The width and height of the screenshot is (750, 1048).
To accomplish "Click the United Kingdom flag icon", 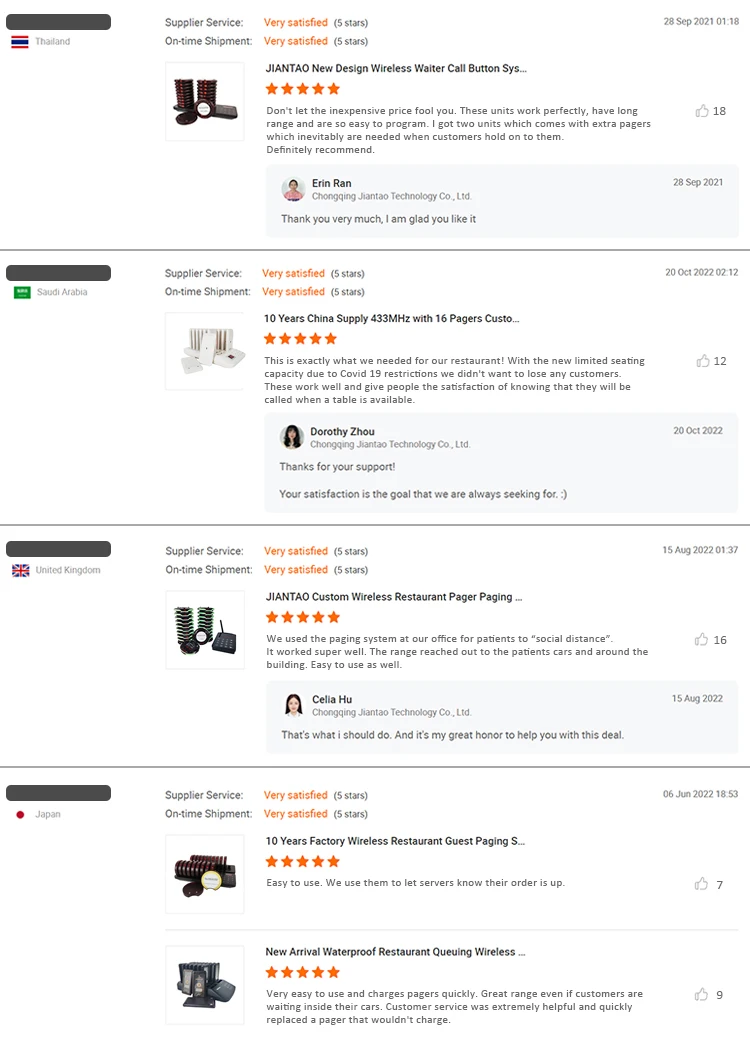I will point(20,570).
